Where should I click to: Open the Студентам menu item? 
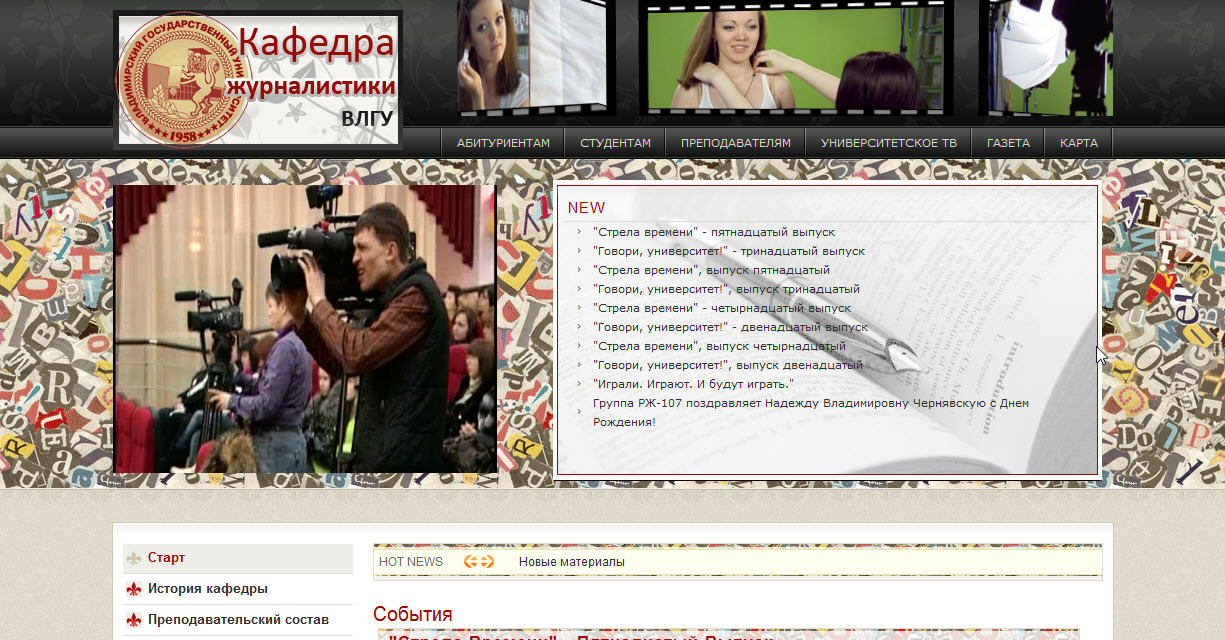pyautogui.click(x=615, y=143)
